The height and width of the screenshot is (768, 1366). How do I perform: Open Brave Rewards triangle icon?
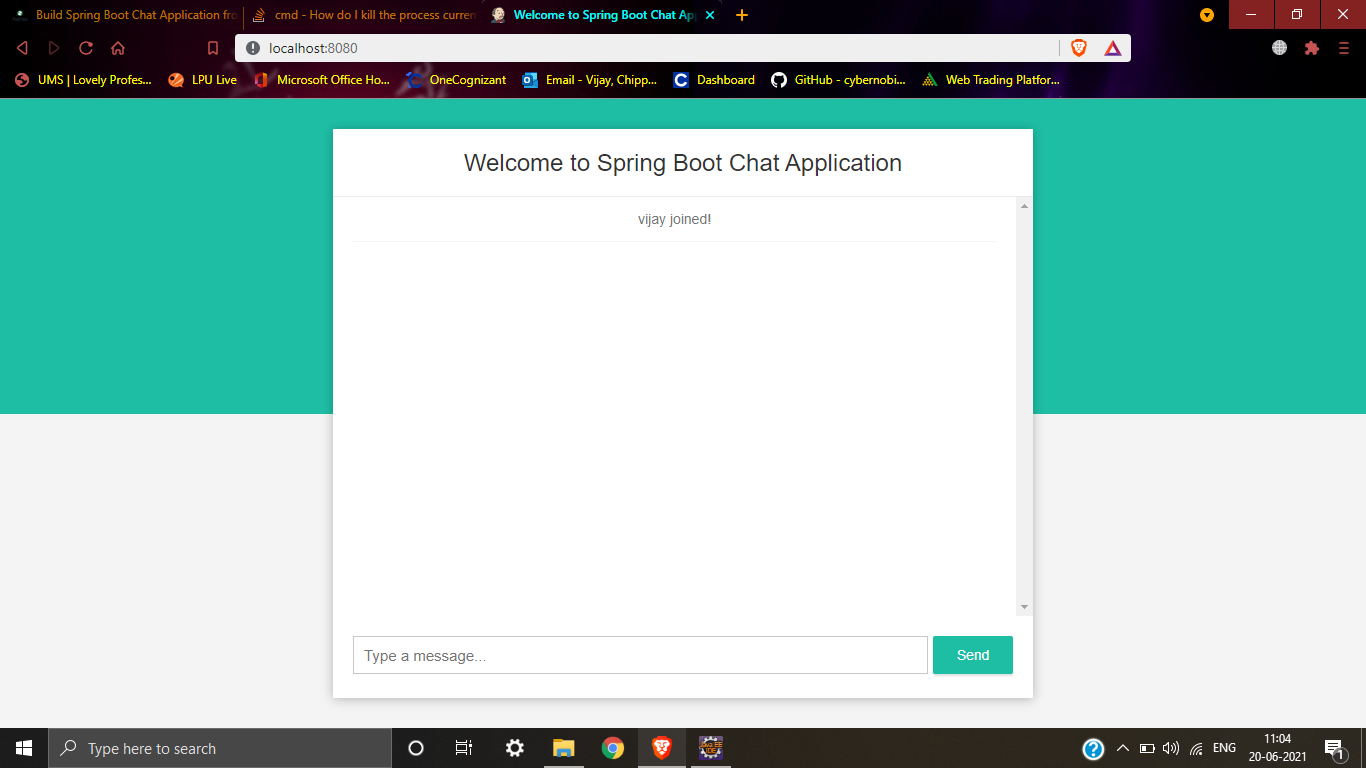1113,48
